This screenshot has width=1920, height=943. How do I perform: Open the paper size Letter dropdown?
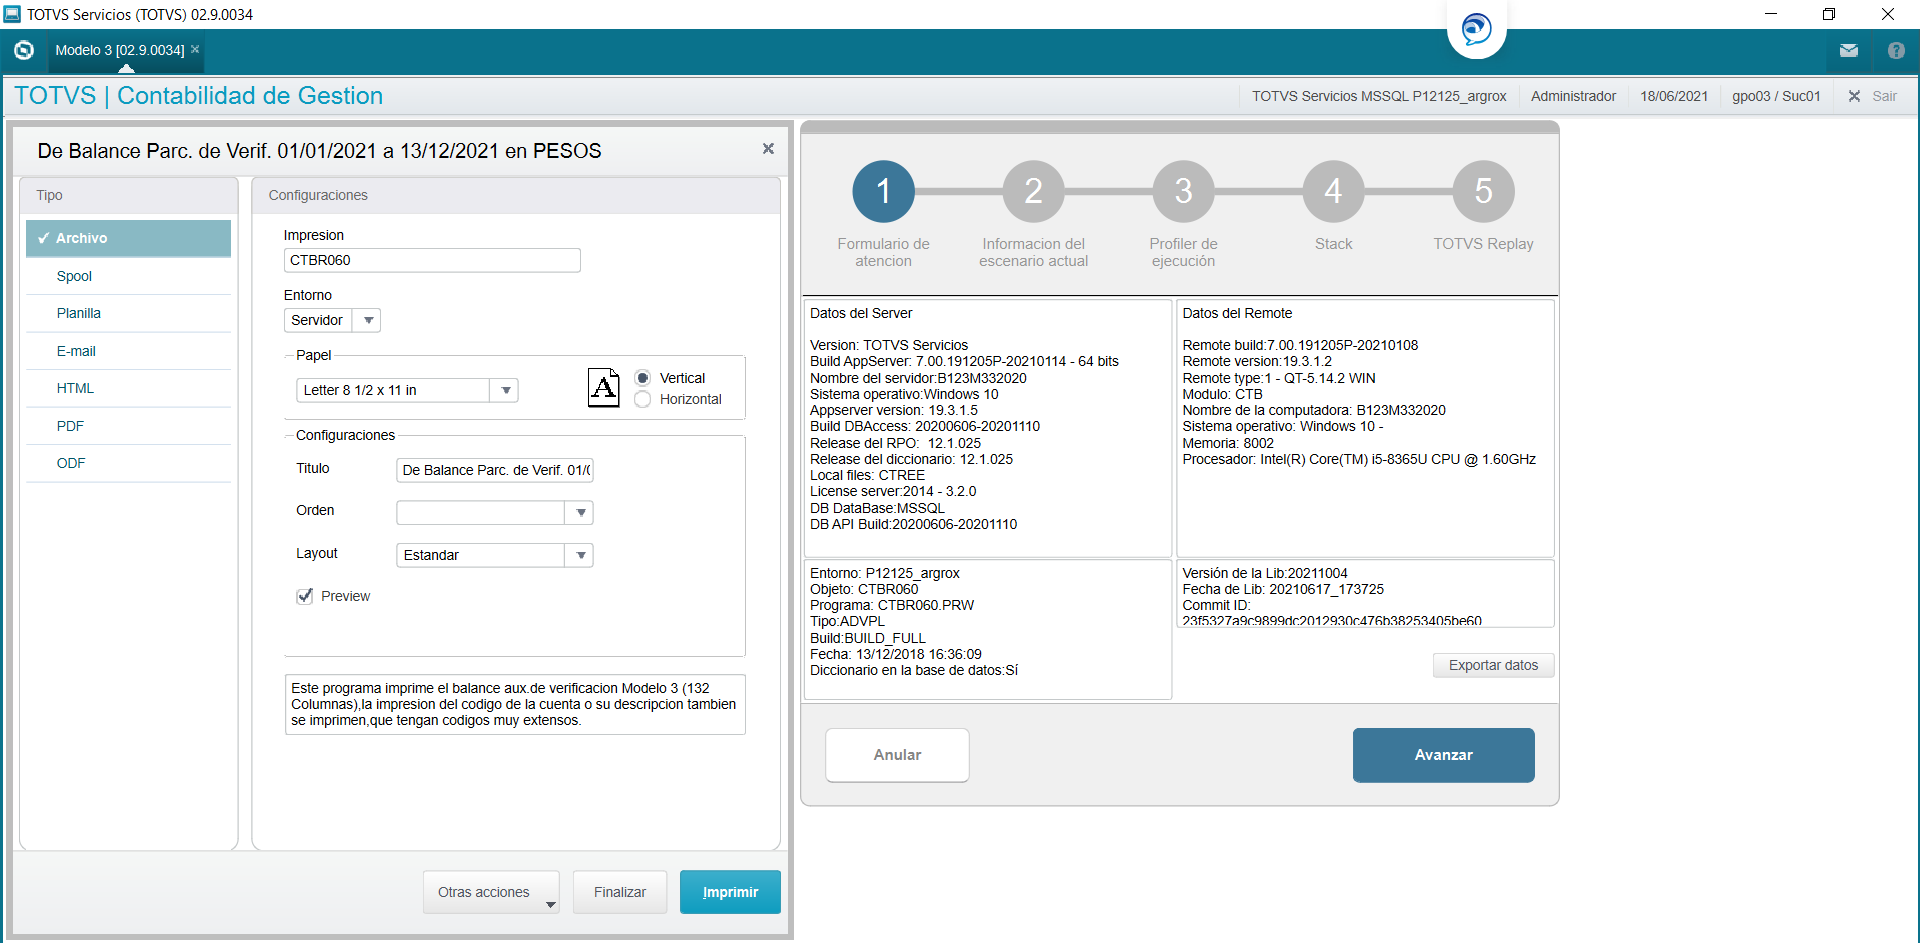[506, 390]
